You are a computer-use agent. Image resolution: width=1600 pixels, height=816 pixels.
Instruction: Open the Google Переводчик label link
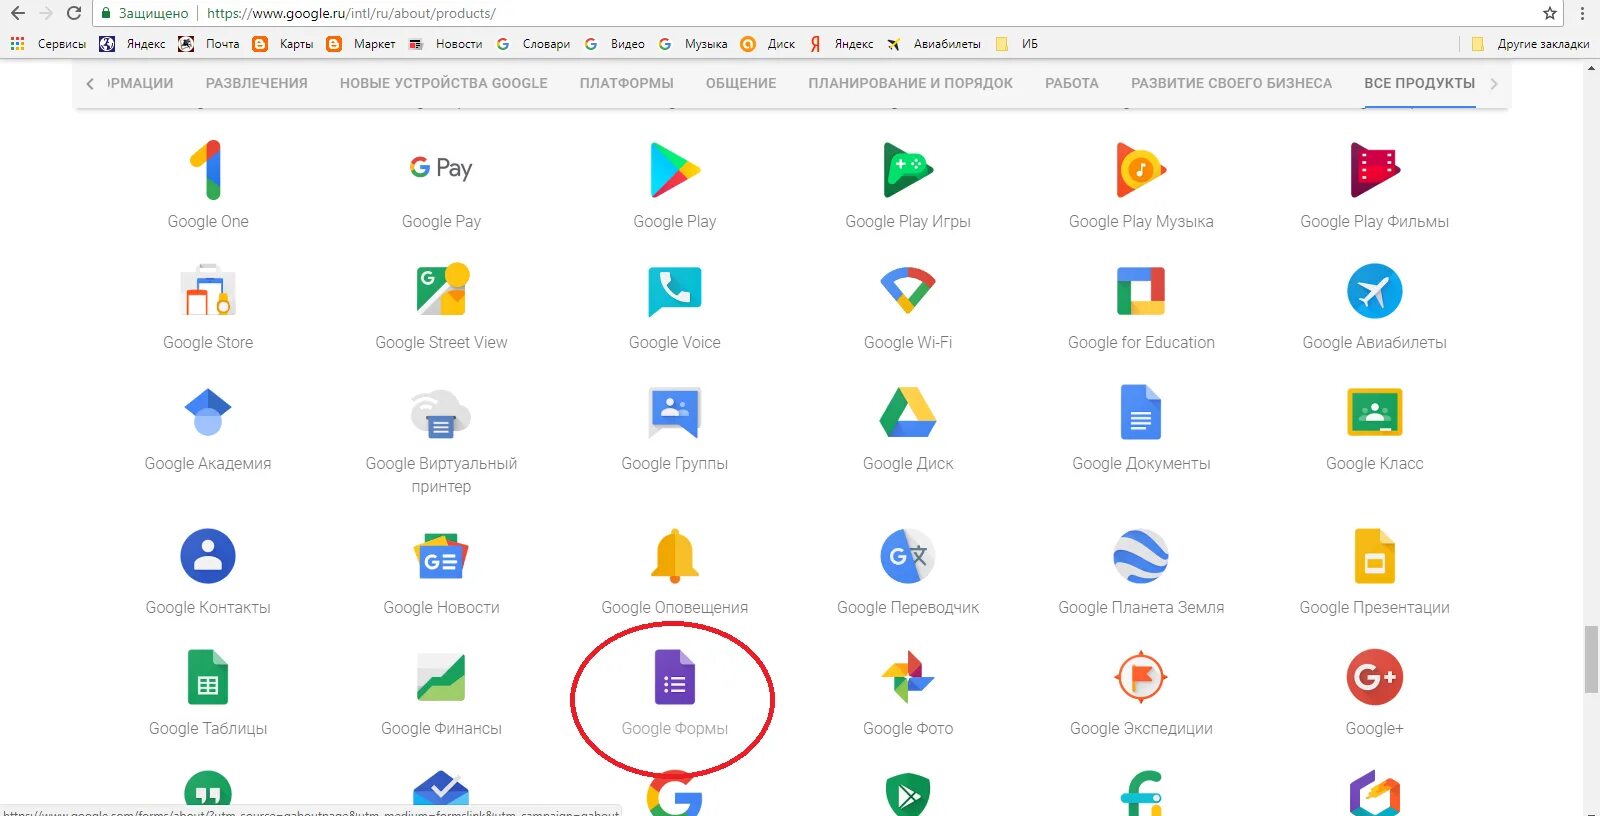(908, 608)
